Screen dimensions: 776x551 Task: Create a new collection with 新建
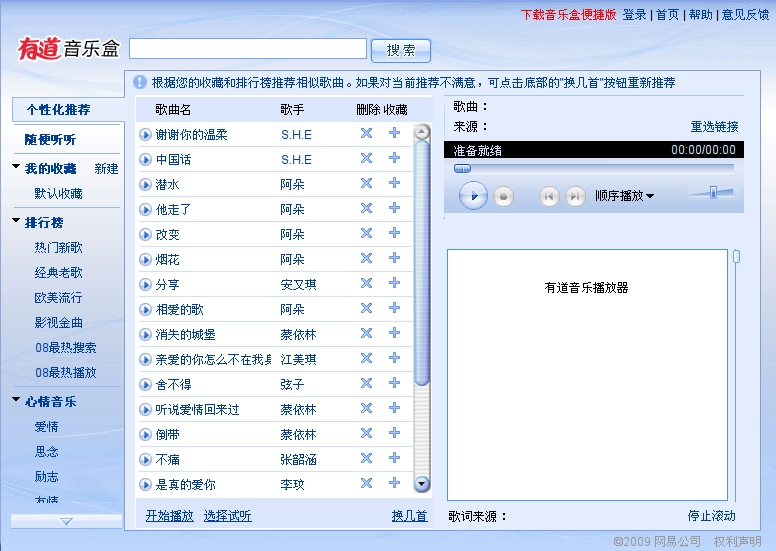pyautogui.click(x=106, y=169)
